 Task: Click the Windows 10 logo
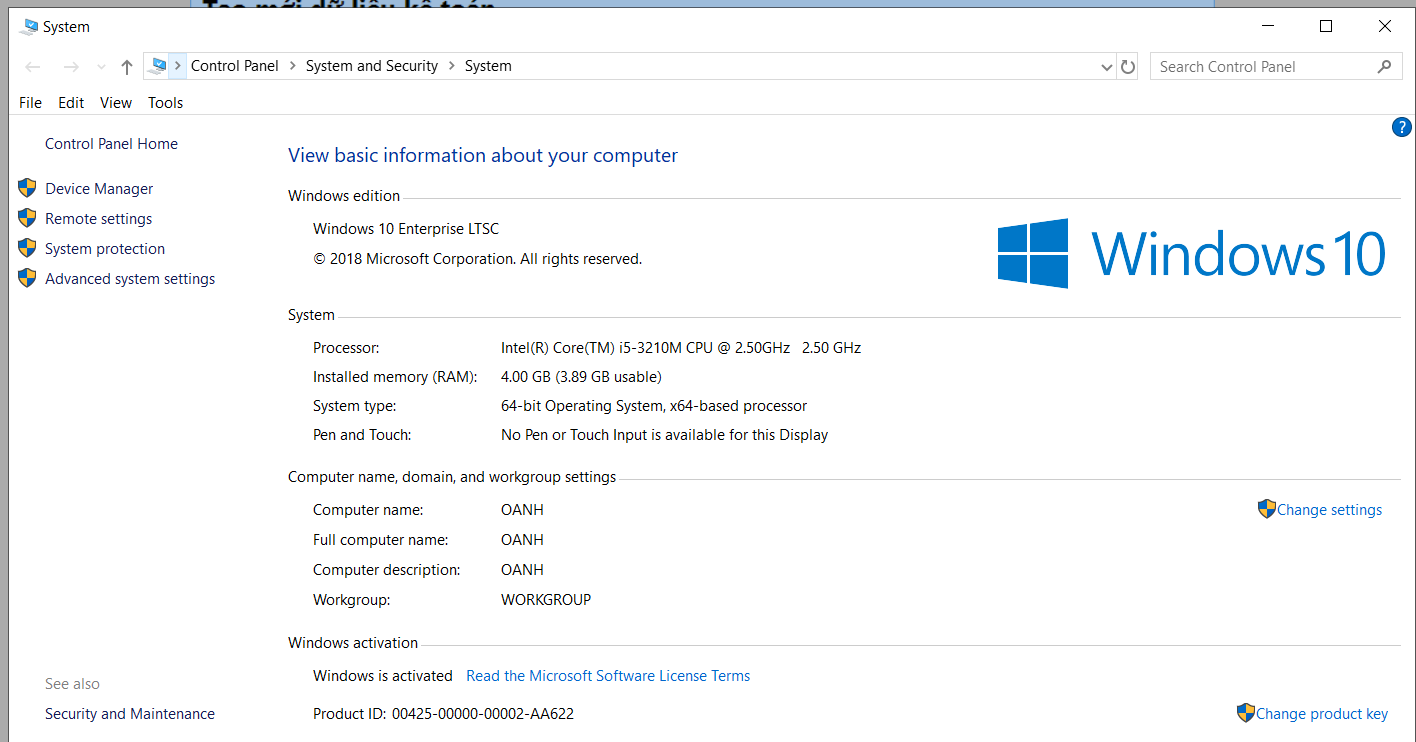[x=1191, y=254]
